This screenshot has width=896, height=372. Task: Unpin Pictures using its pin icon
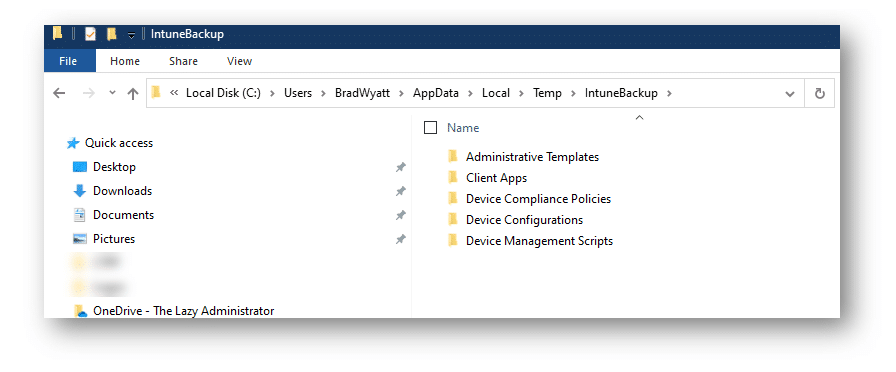point(401,239)
